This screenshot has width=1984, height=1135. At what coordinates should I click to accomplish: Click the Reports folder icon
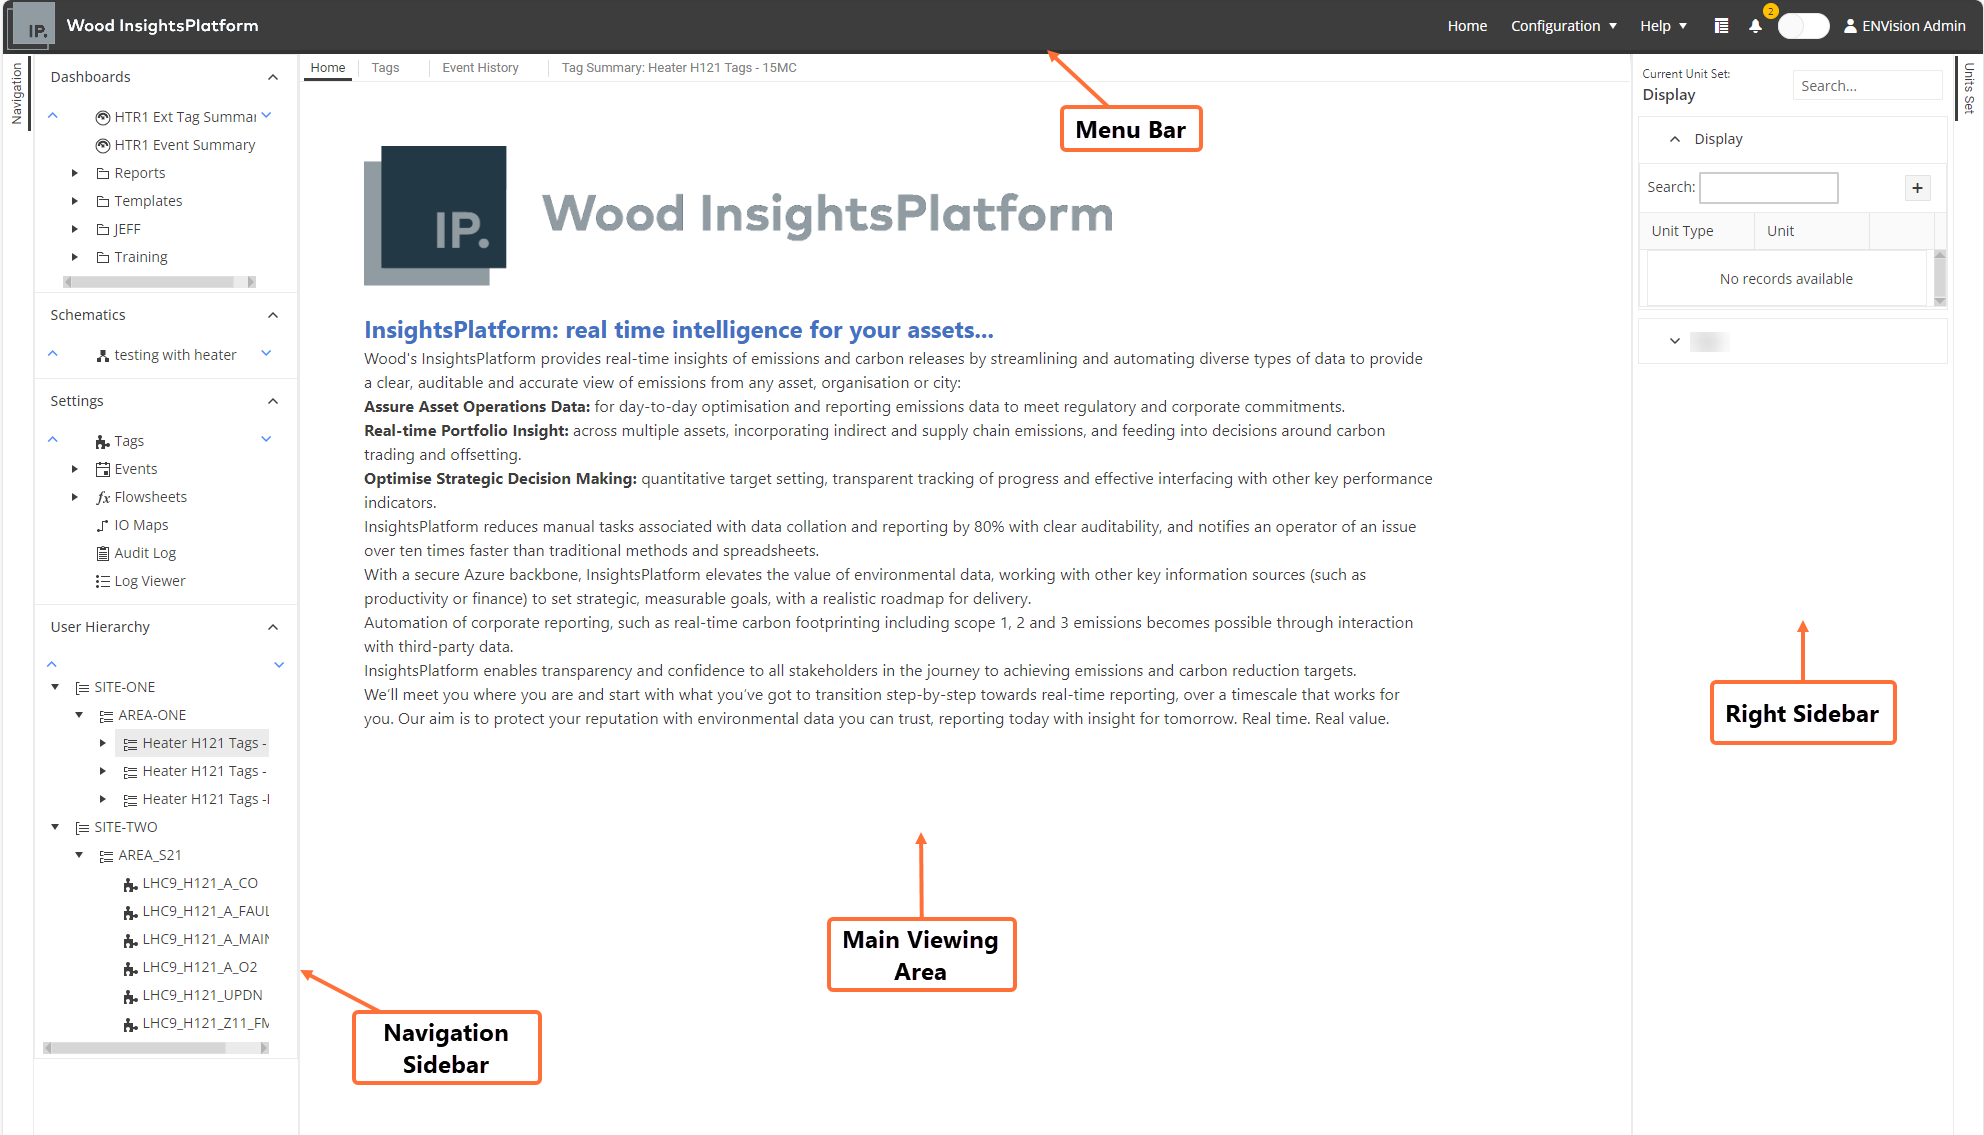click(102, 173)
